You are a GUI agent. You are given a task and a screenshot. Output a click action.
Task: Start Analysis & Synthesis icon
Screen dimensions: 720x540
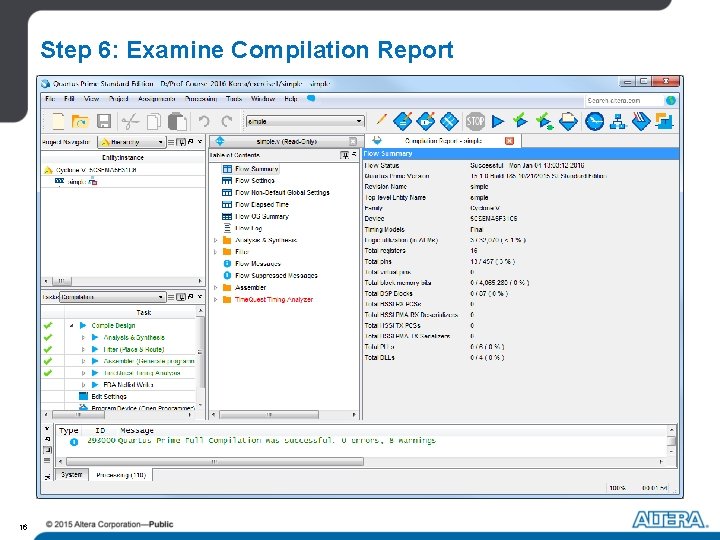(x=544, y=121)
